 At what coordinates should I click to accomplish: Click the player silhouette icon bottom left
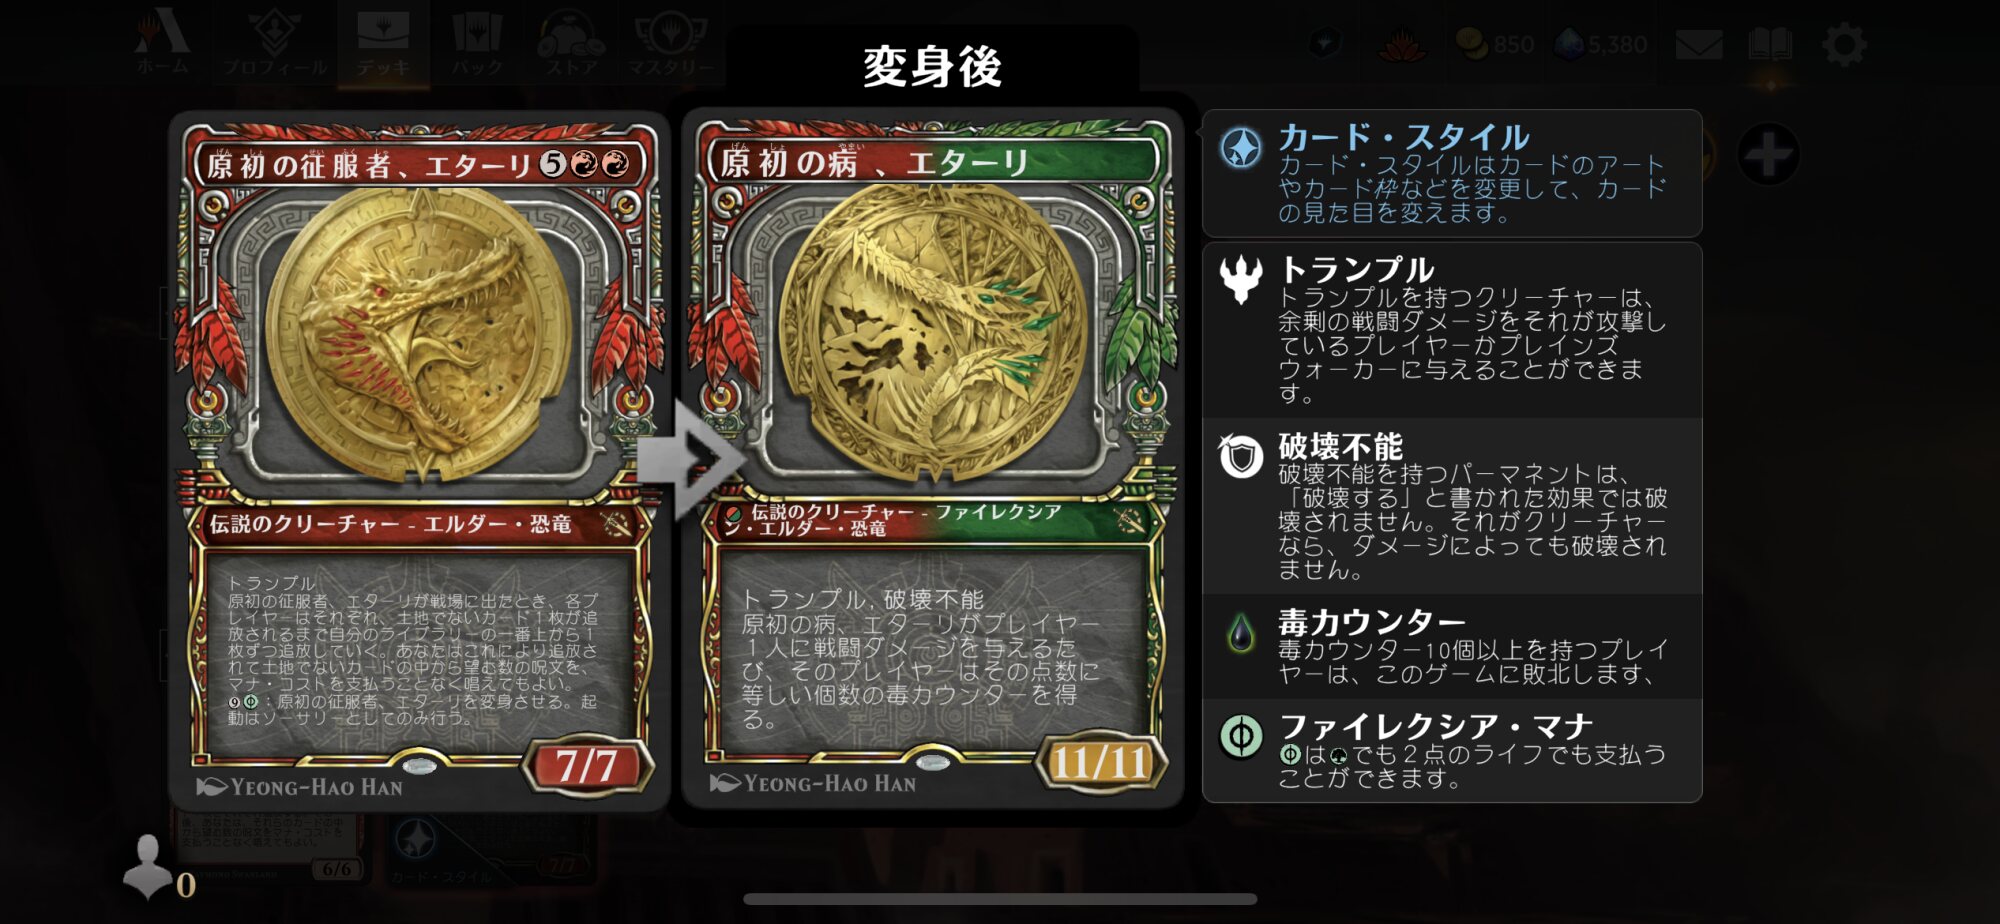click(147, 866)
